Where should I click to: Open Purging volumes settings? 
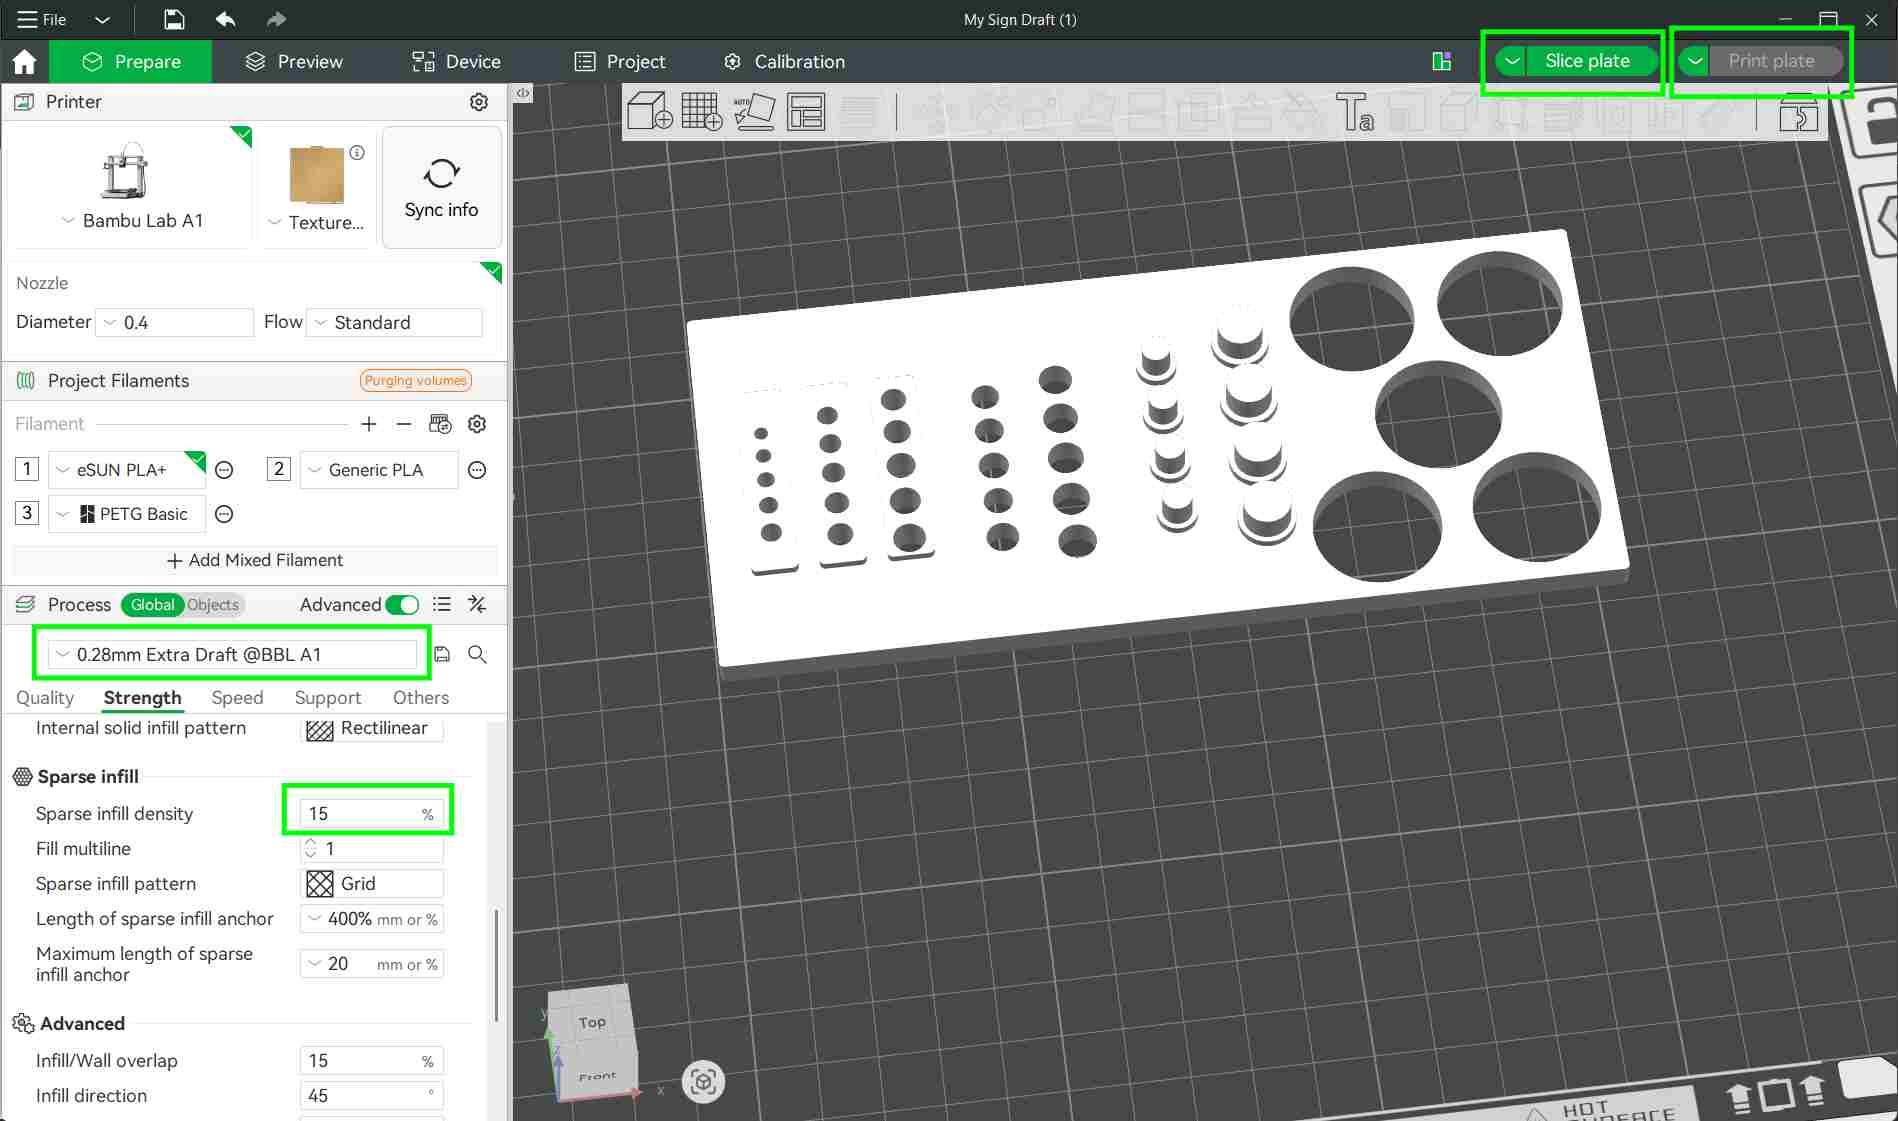[415, 381]
